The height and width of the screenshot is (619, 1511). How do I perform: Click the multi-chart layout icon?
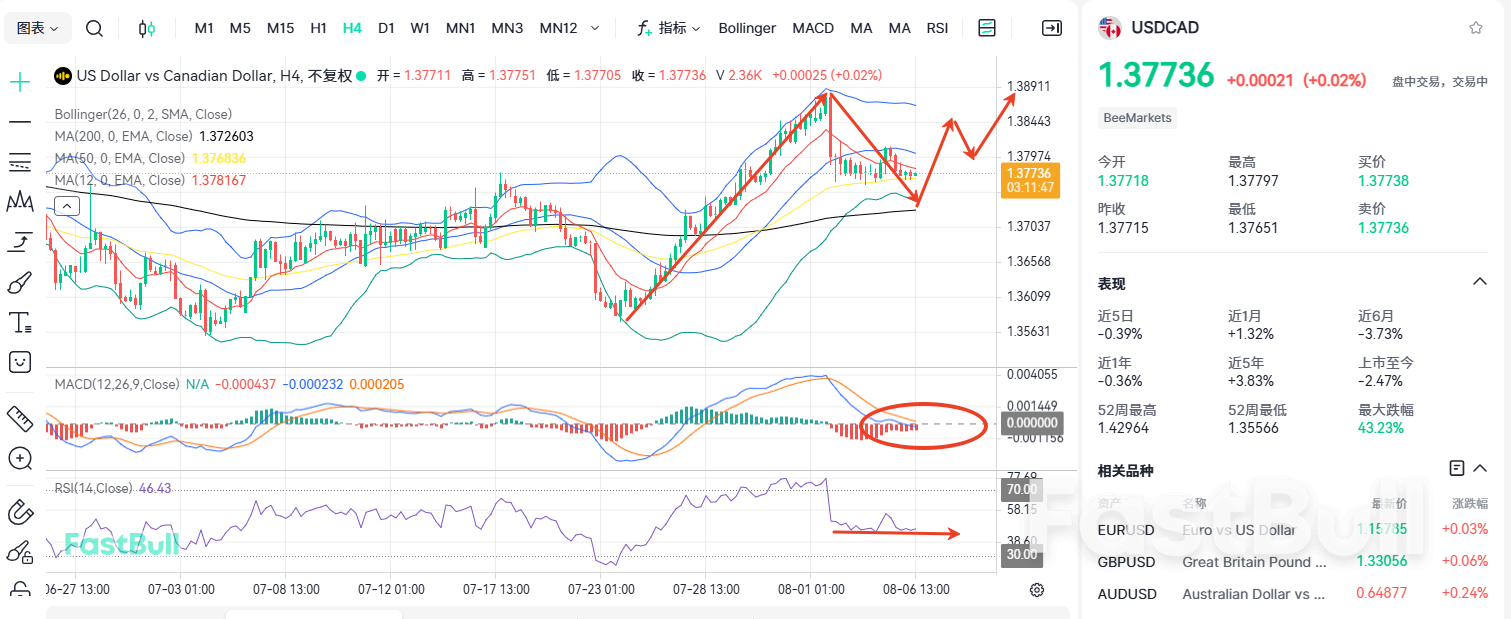point(986,28)
